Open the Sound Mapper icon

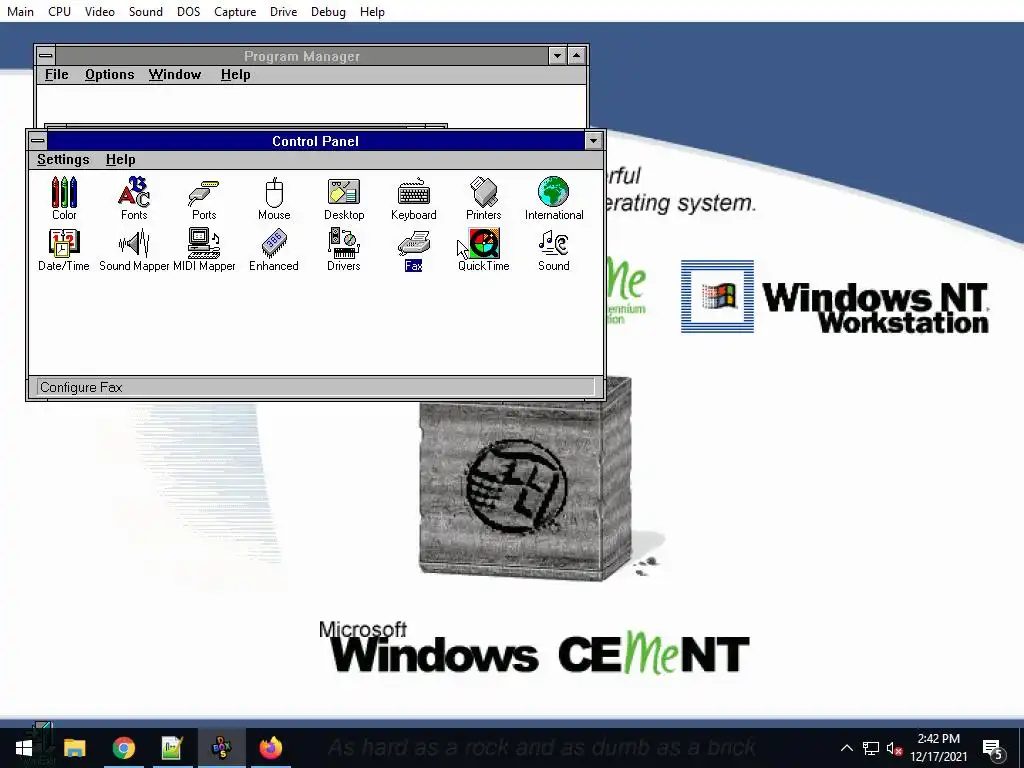(x=134, y=249)
